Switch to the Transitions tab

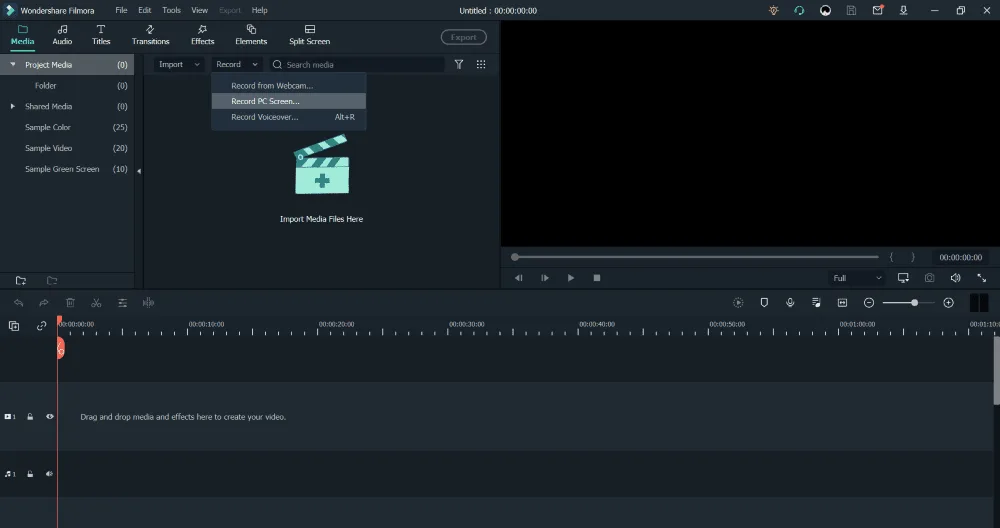(151, 35)
